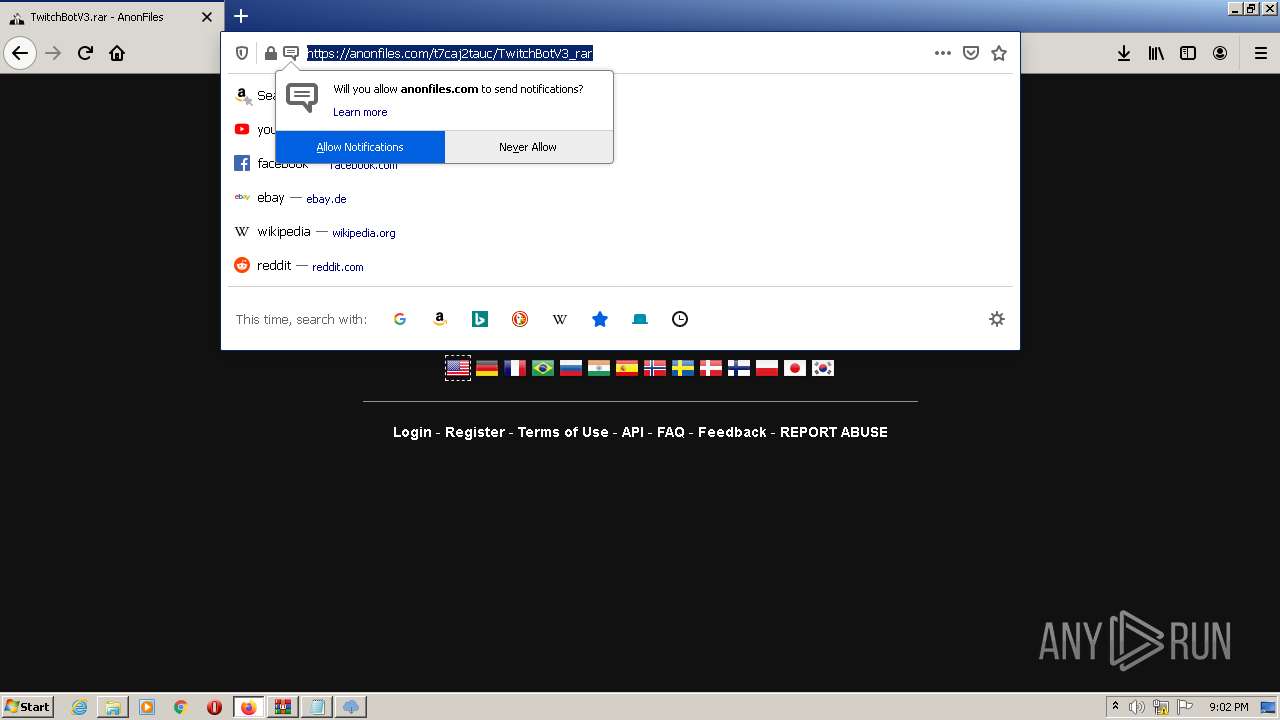Search this time with Bing
Image resolution: width=1280 pixels, height=720 pixels.
point(480,319)
